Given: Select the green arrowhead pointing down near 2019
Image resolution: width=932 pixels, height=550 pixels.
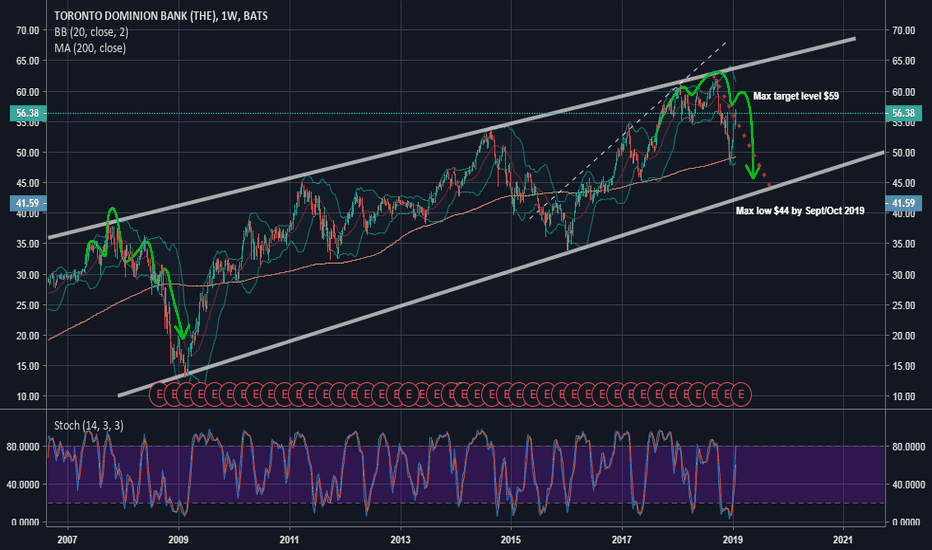Looking at the screenshot, I should click(753, 173).
